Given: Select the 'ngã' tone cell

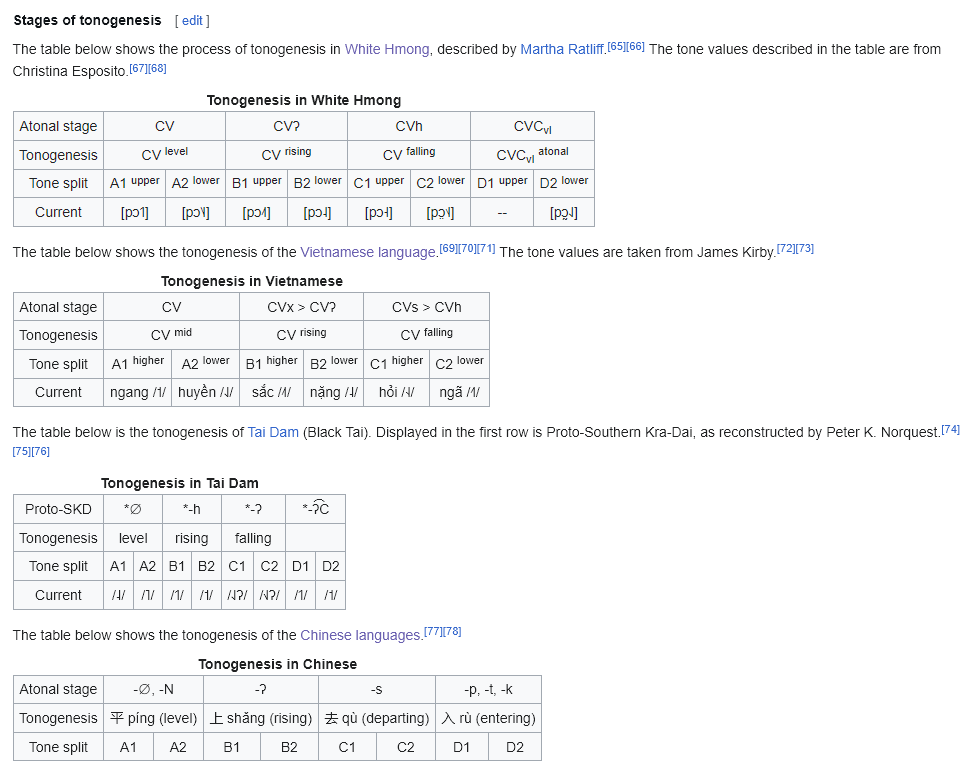Looking at the screenshot, I should (x=459, y=392).
